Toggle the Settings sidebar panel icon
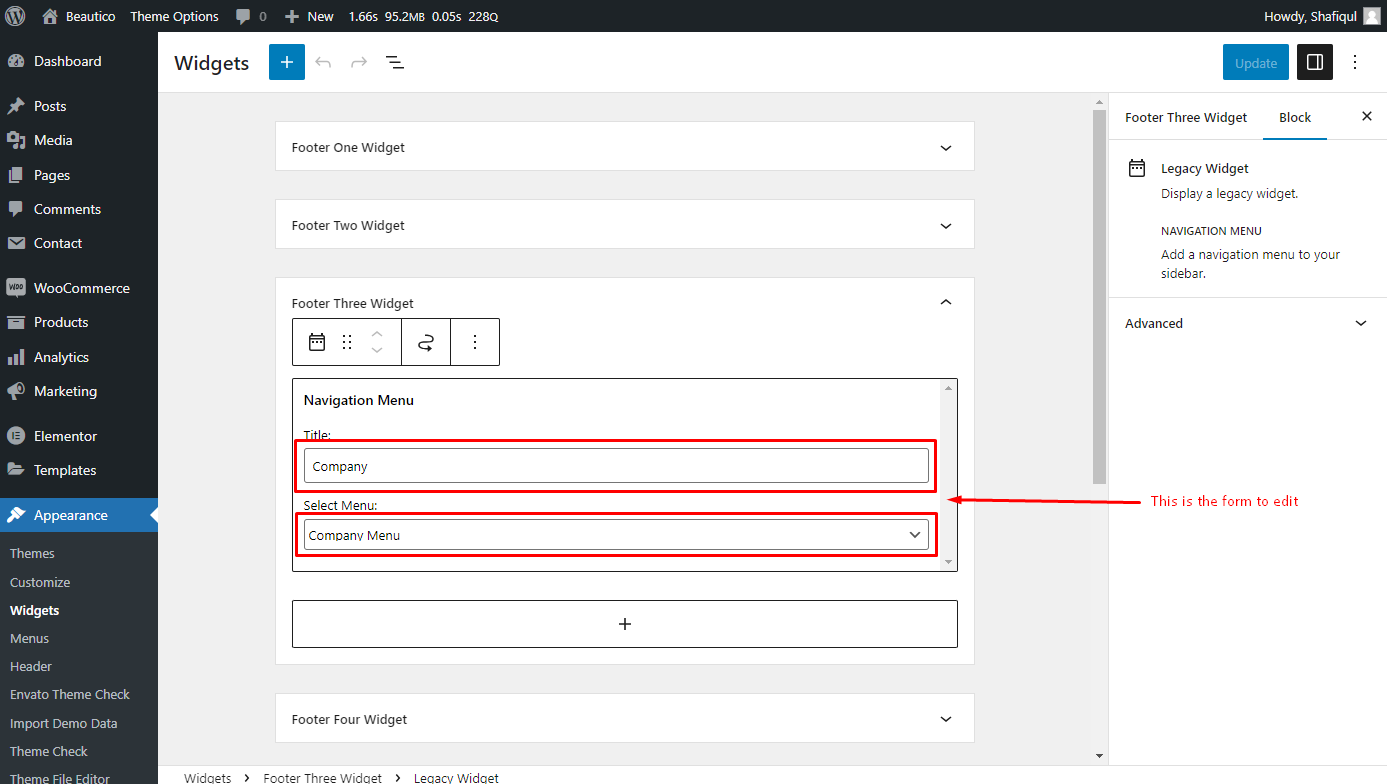Image resolution: width=1387 pixels, height=784 pixels. (1315, 62)
